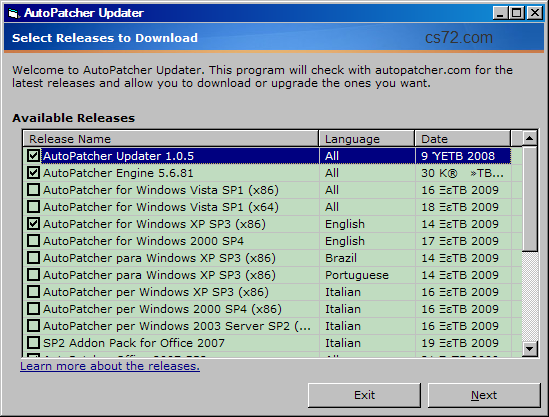Sort by Date column header
The width and height of the screenshot is (549, 417).
463,139
